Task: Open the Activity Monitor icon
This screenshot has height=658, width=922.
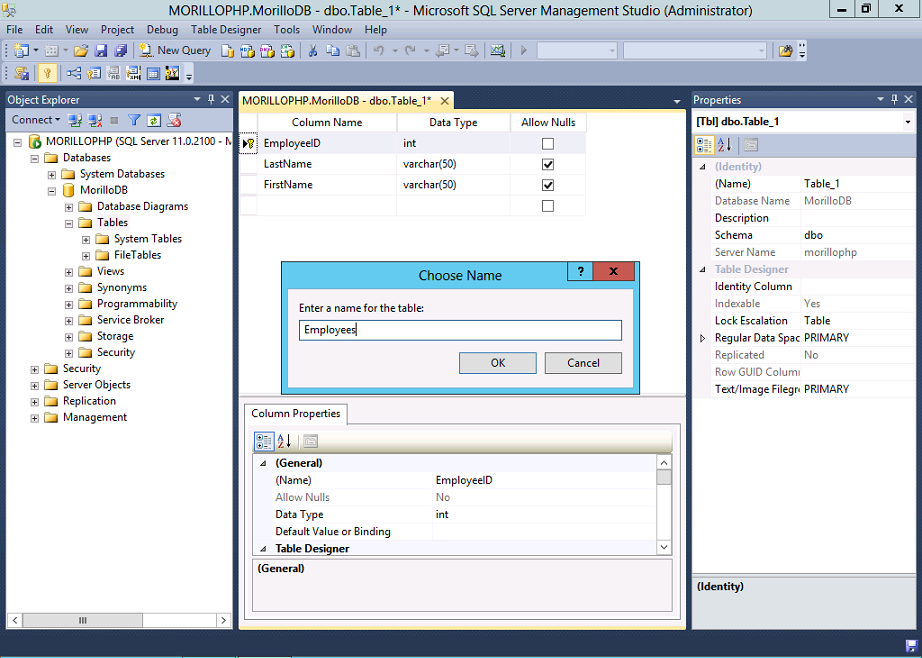Action: 497,51
